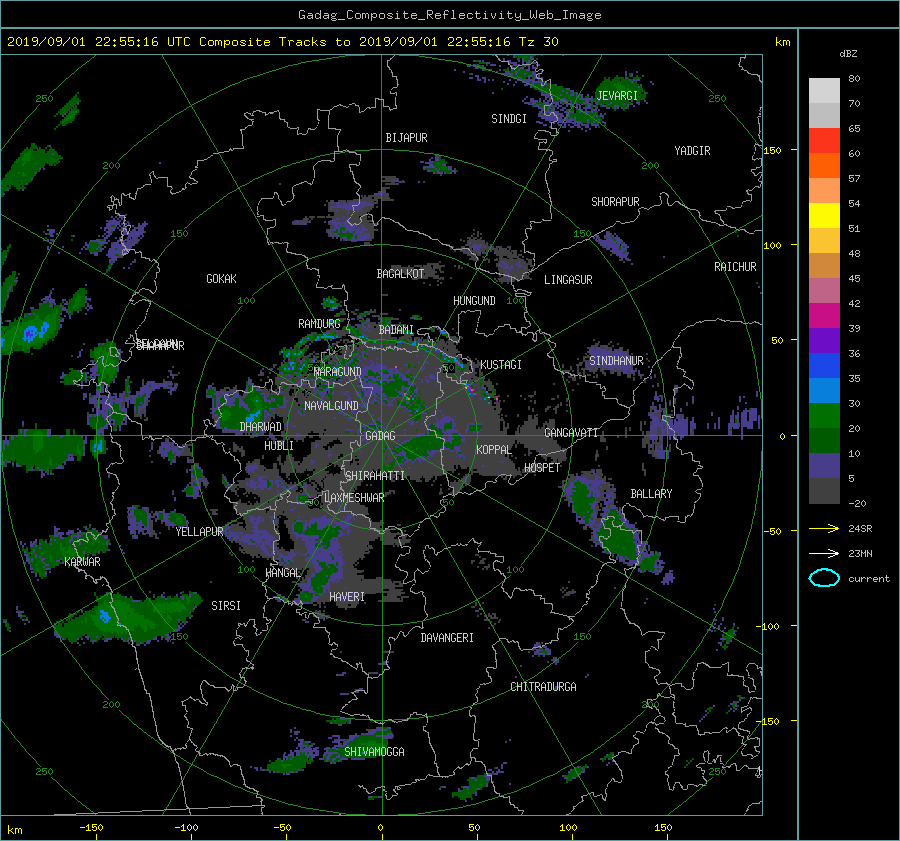
Task: Click the 80 dBZ light gray legend swatch
Action: tap(824, 91)
